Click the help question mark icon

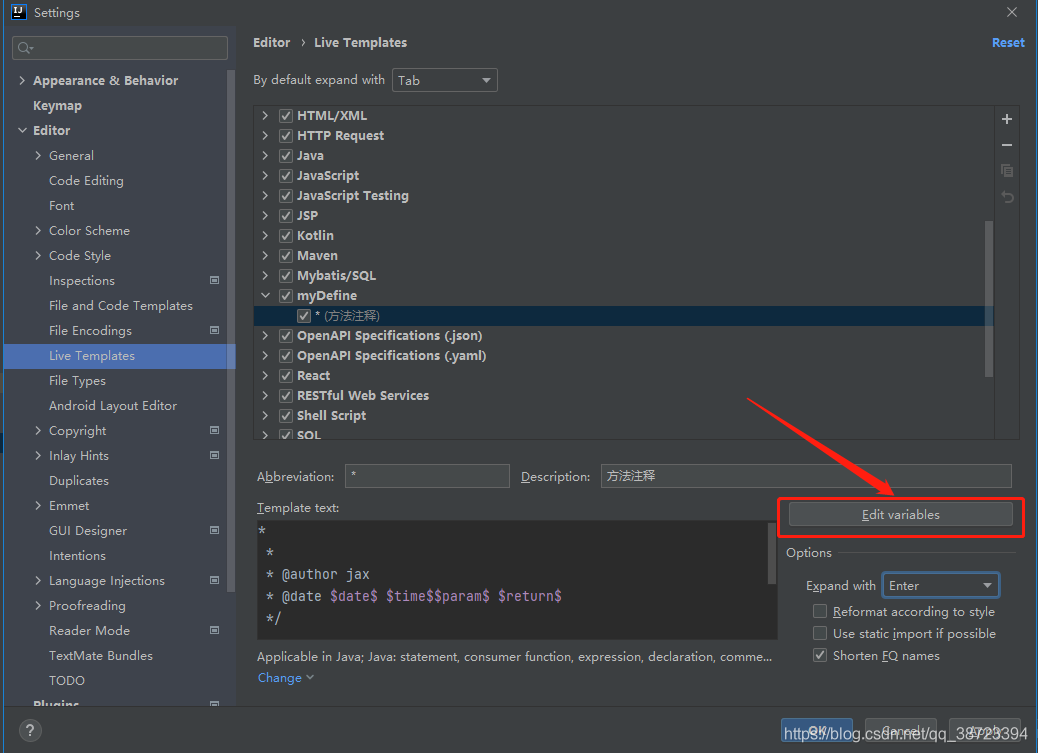(30, 730)
